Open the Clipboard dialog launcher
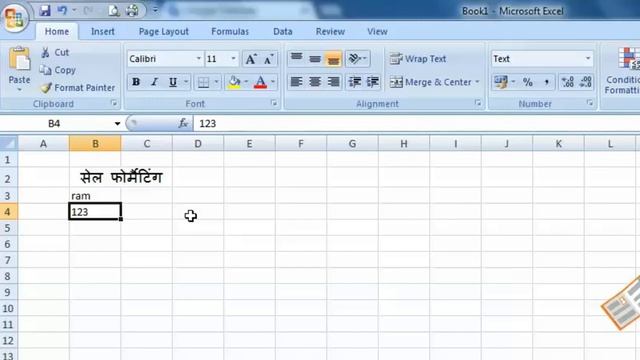 [x=114, y=103]
